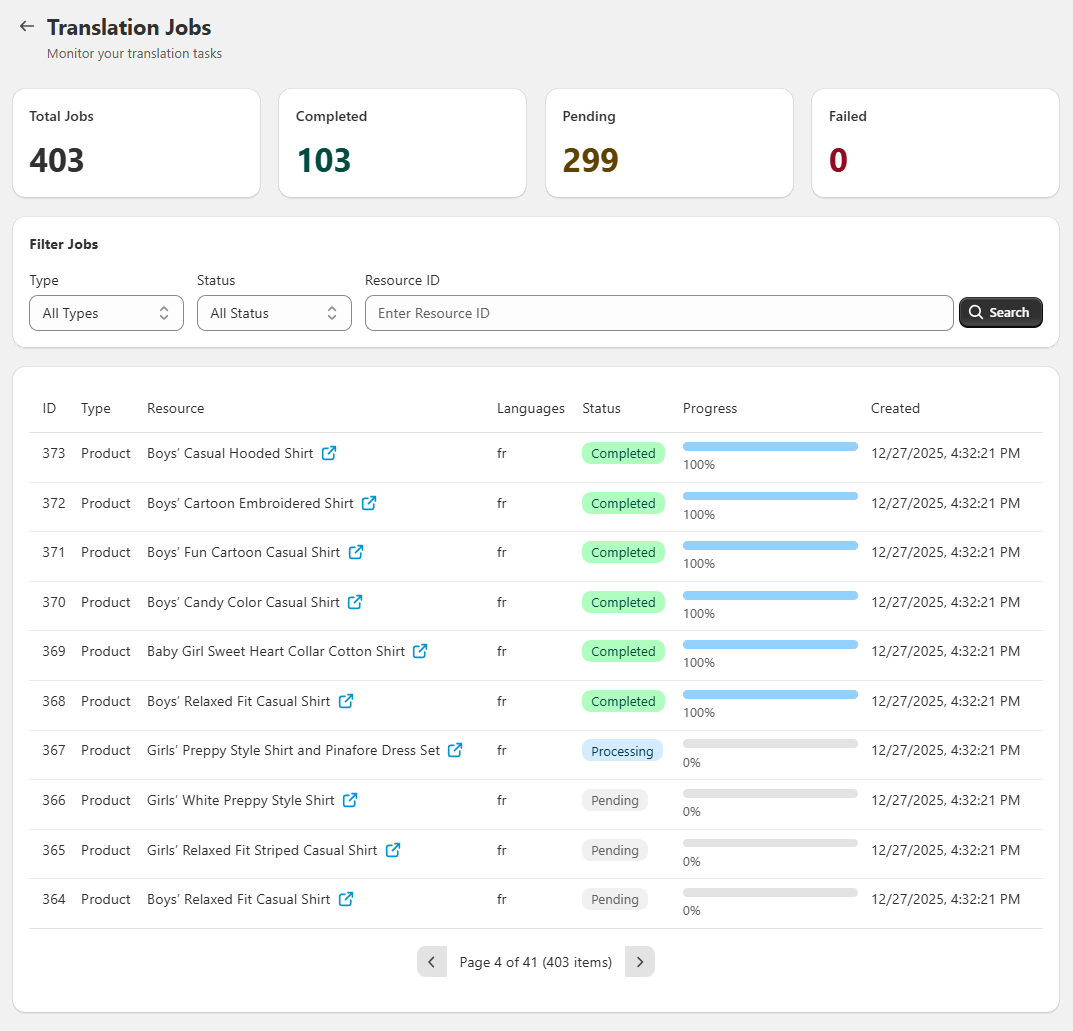The image size is (1073, 1031).
Task: Go to the previous page of jobs
Action: tap(432, 962)
